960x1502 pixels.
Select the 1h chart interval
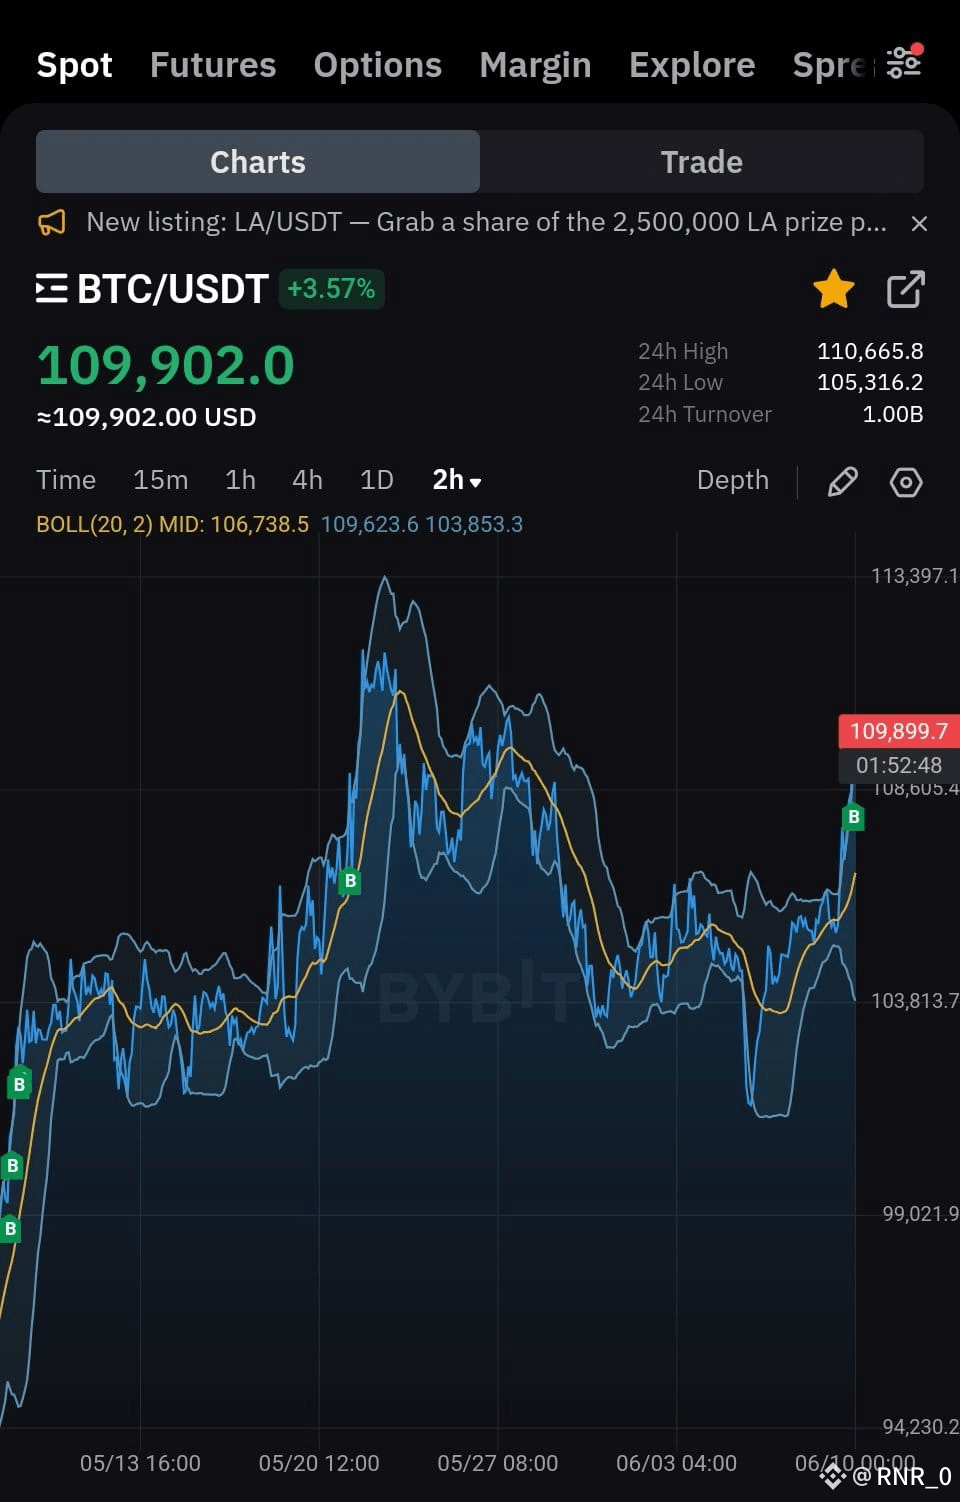point(240,480)
